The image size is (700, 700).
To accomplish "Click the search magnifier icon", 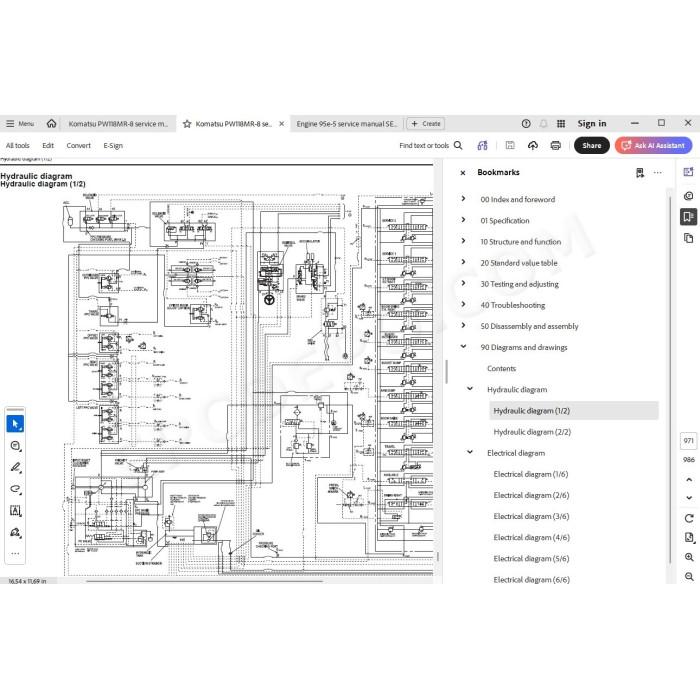I will (458, 145).
